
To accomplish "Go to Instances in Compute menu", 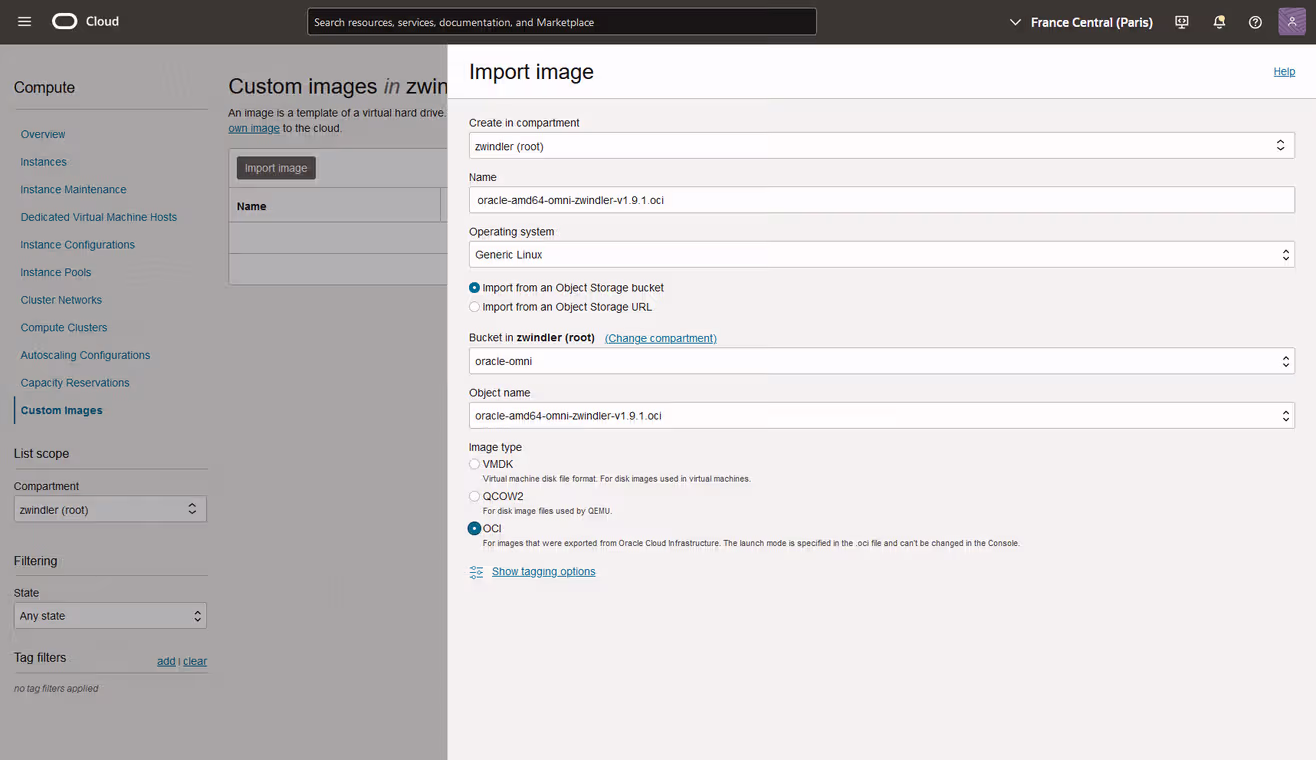I will (44, 162).
